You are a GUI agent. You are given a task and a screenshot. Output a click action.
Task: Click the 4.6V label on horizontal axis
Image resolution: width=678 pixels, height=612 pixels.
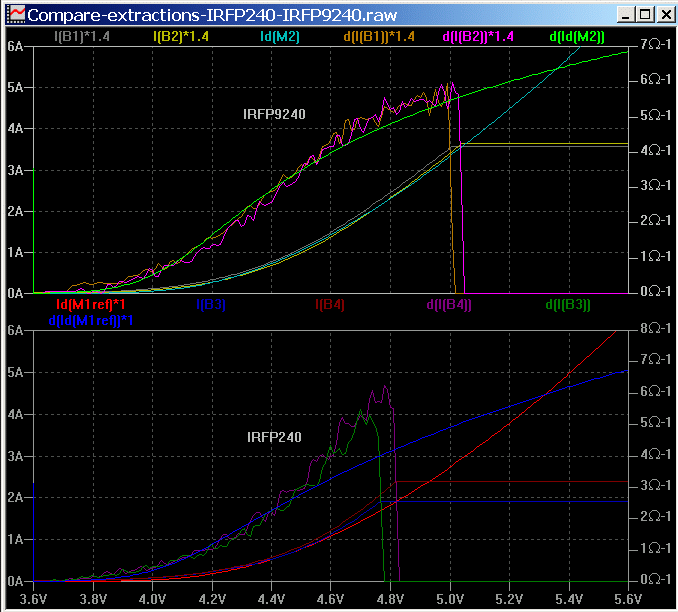(x=331, y=599)
